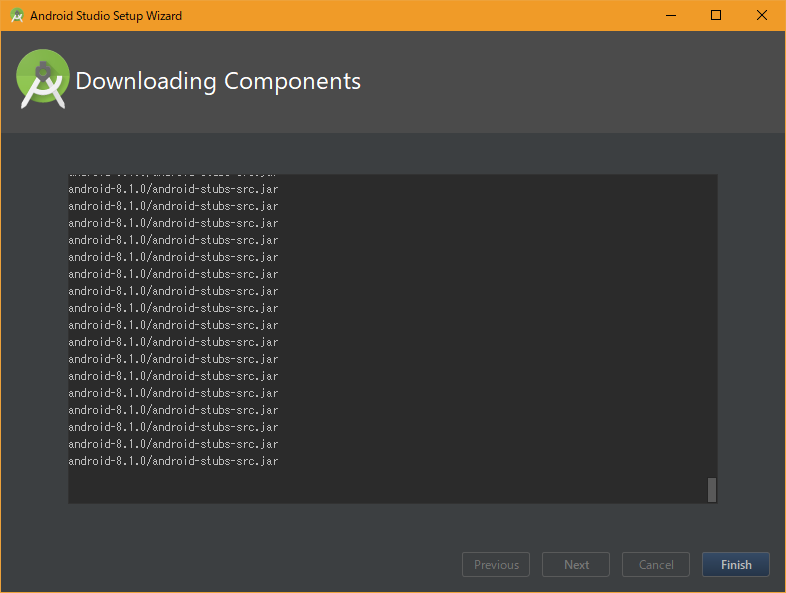Click the greyed-out Next button
This screenshot has height=593, width=786.
(576, 565)
